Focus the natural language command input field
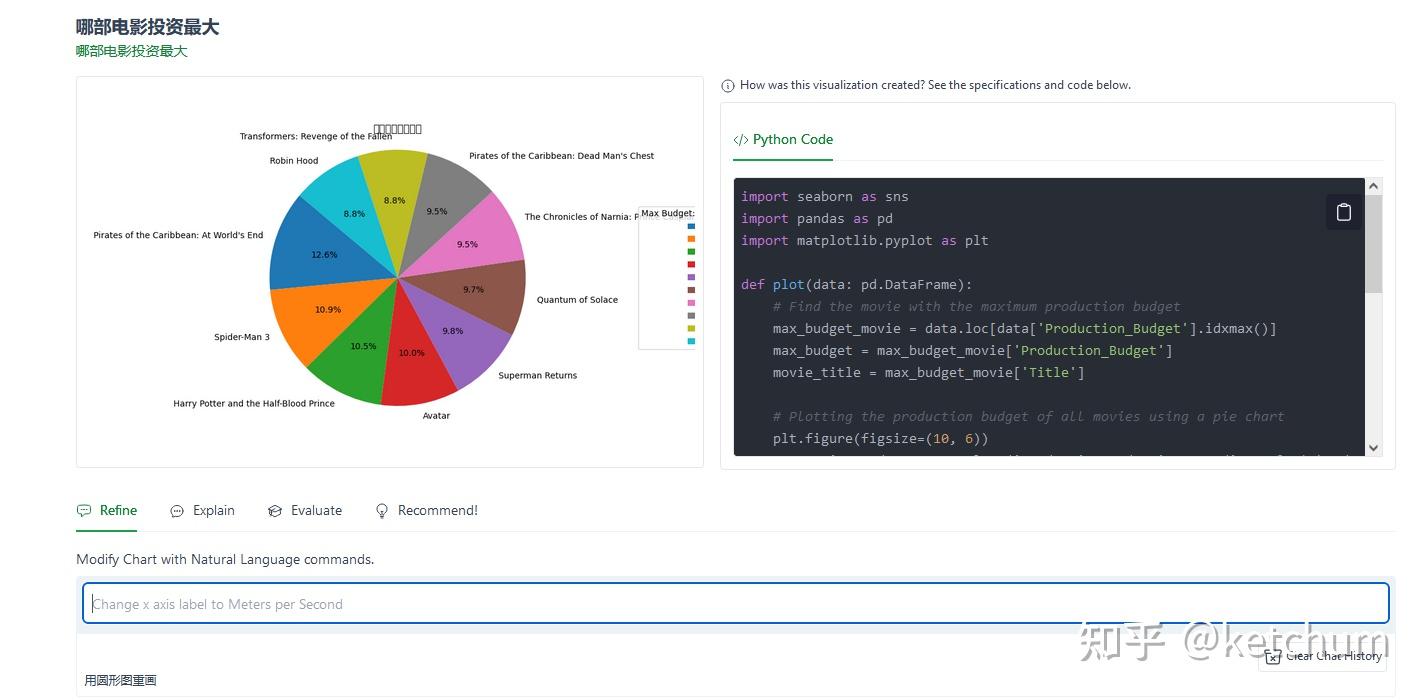 click(735, 604)
